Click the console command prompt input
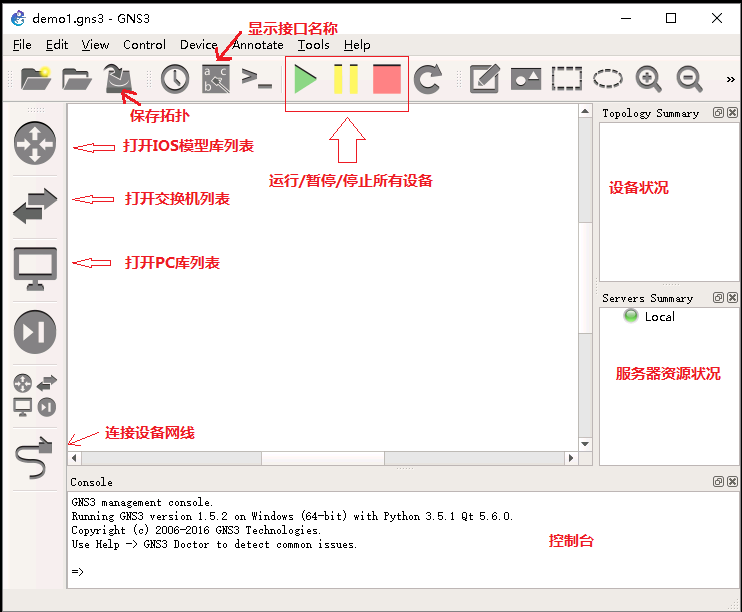 (x=402, y=572)
